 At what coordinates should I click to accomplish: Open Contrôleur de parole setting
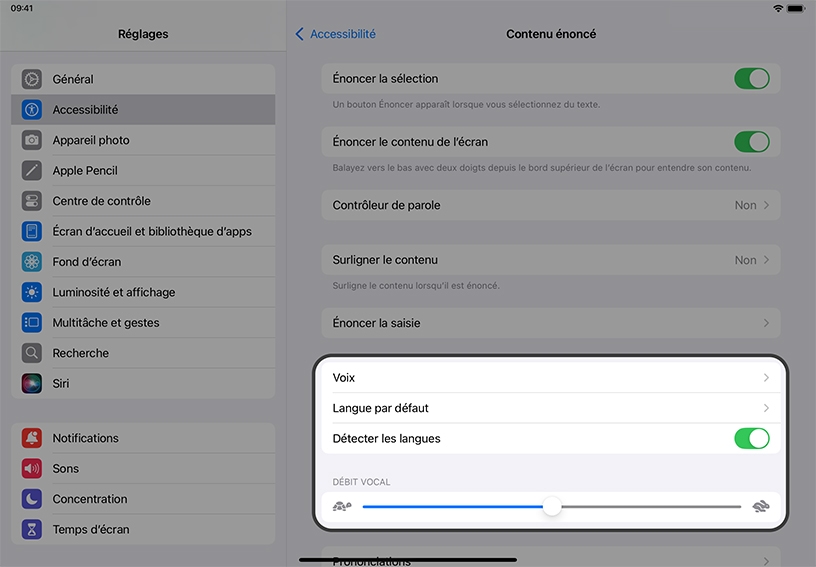pyautogui.click(x=551, y=205)
